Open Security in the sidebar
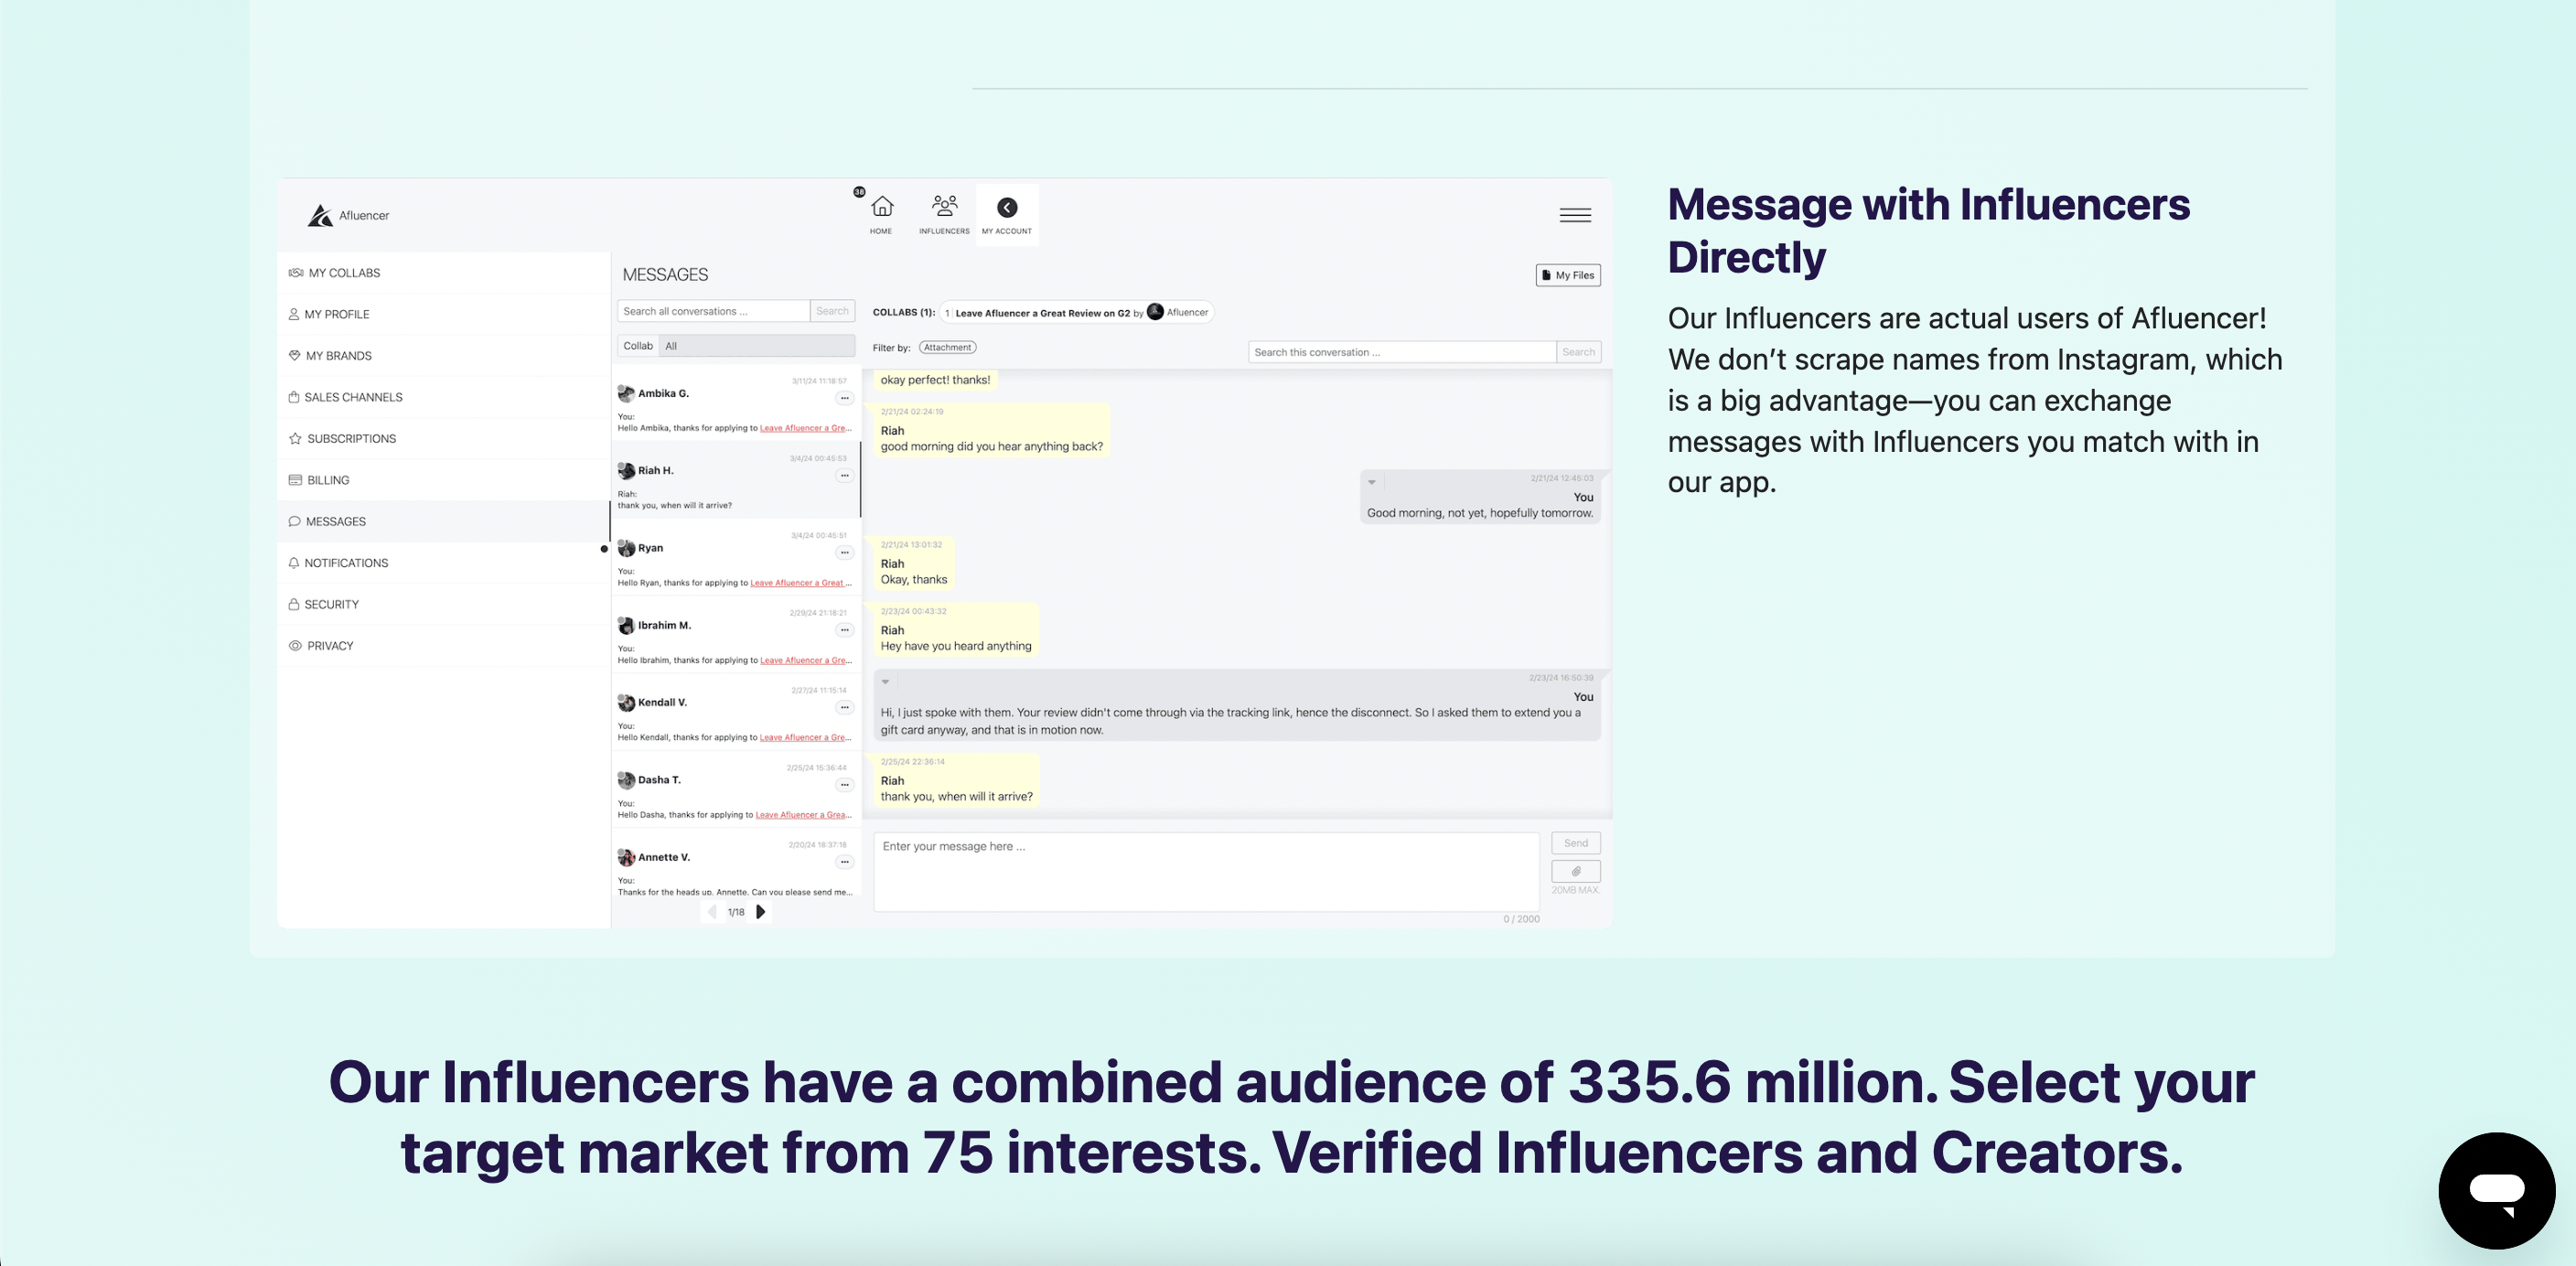Image resolution: width=2576 pixels, height=1266 pixels. (x=443, y=605)
